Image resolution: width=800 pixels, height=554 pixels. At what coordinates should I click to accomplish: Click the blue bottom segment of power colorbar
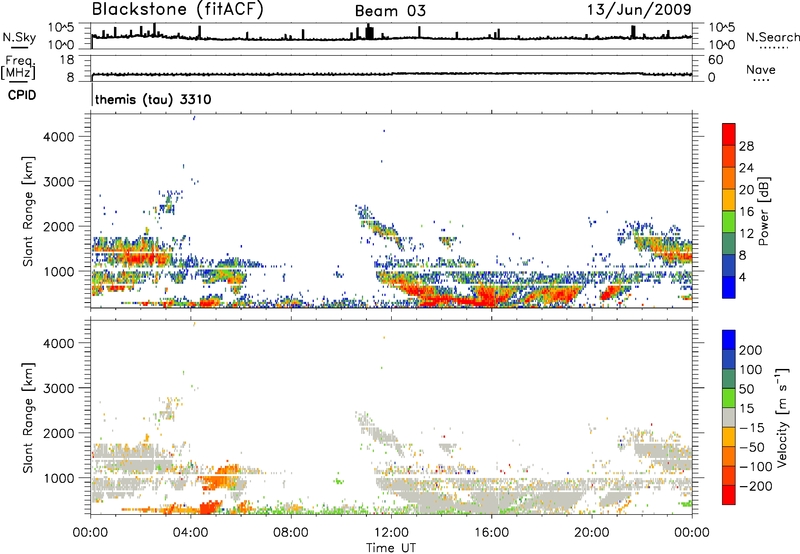tap(729, 287)
